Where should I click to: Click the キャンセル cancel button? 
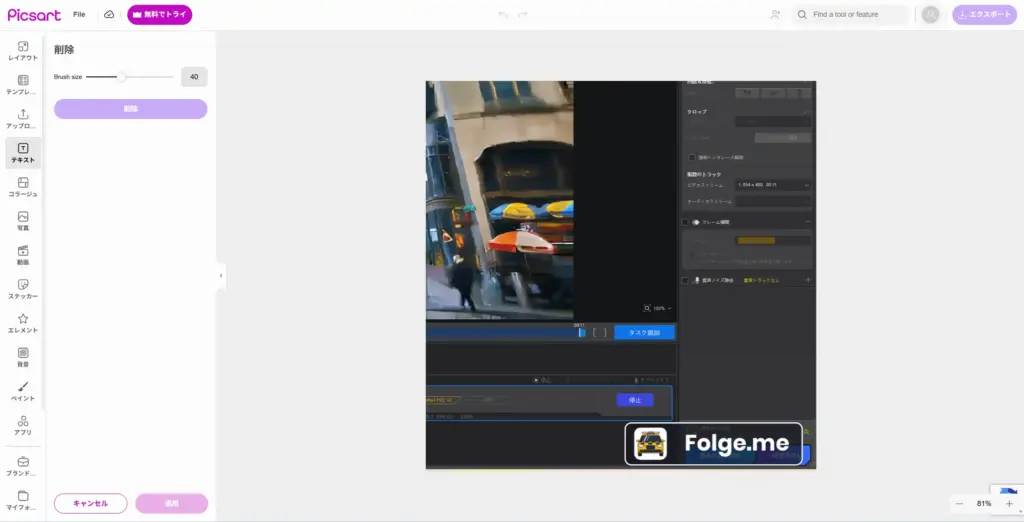click(91, 504)
